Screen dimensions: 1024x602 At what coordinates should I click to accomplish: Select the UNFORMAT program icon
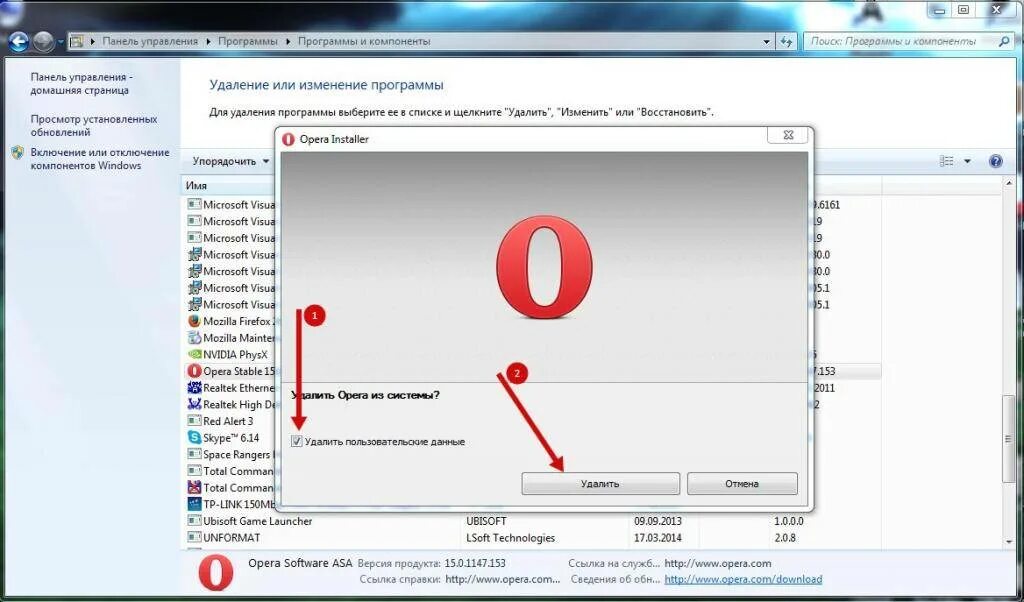click(194, 537)
